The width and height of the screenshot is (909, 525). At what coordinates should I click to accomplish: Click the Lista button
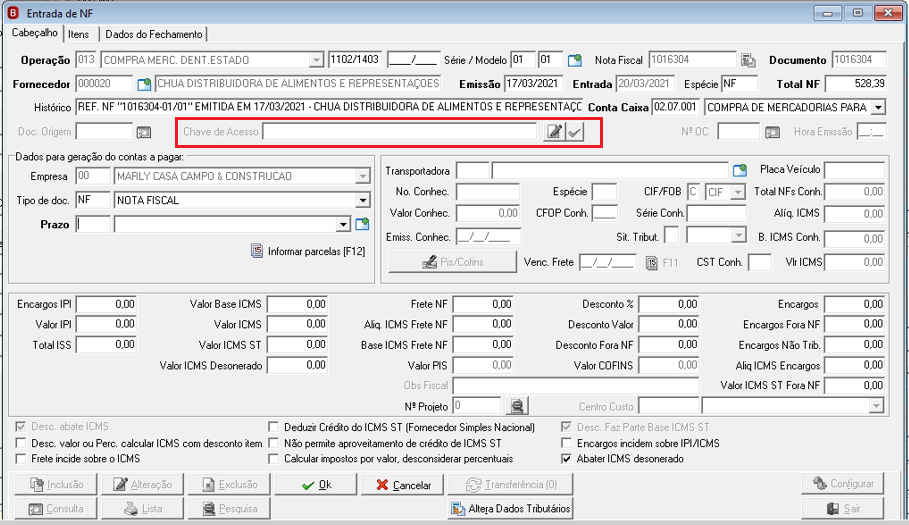pyautogui.click(x=143, y=509)
